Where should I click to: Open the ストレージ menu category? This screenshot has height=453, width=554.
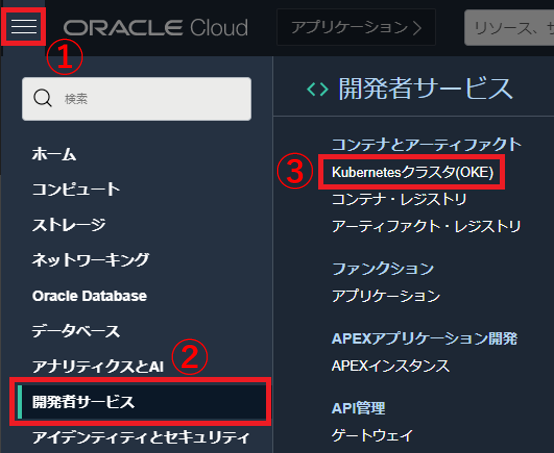pos(69,225)
